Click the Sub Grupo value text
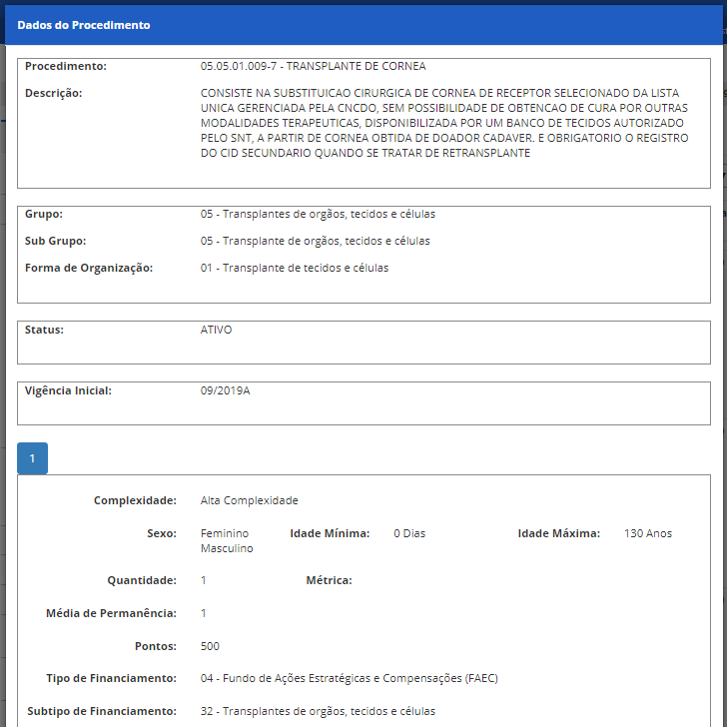 (314, 241)
